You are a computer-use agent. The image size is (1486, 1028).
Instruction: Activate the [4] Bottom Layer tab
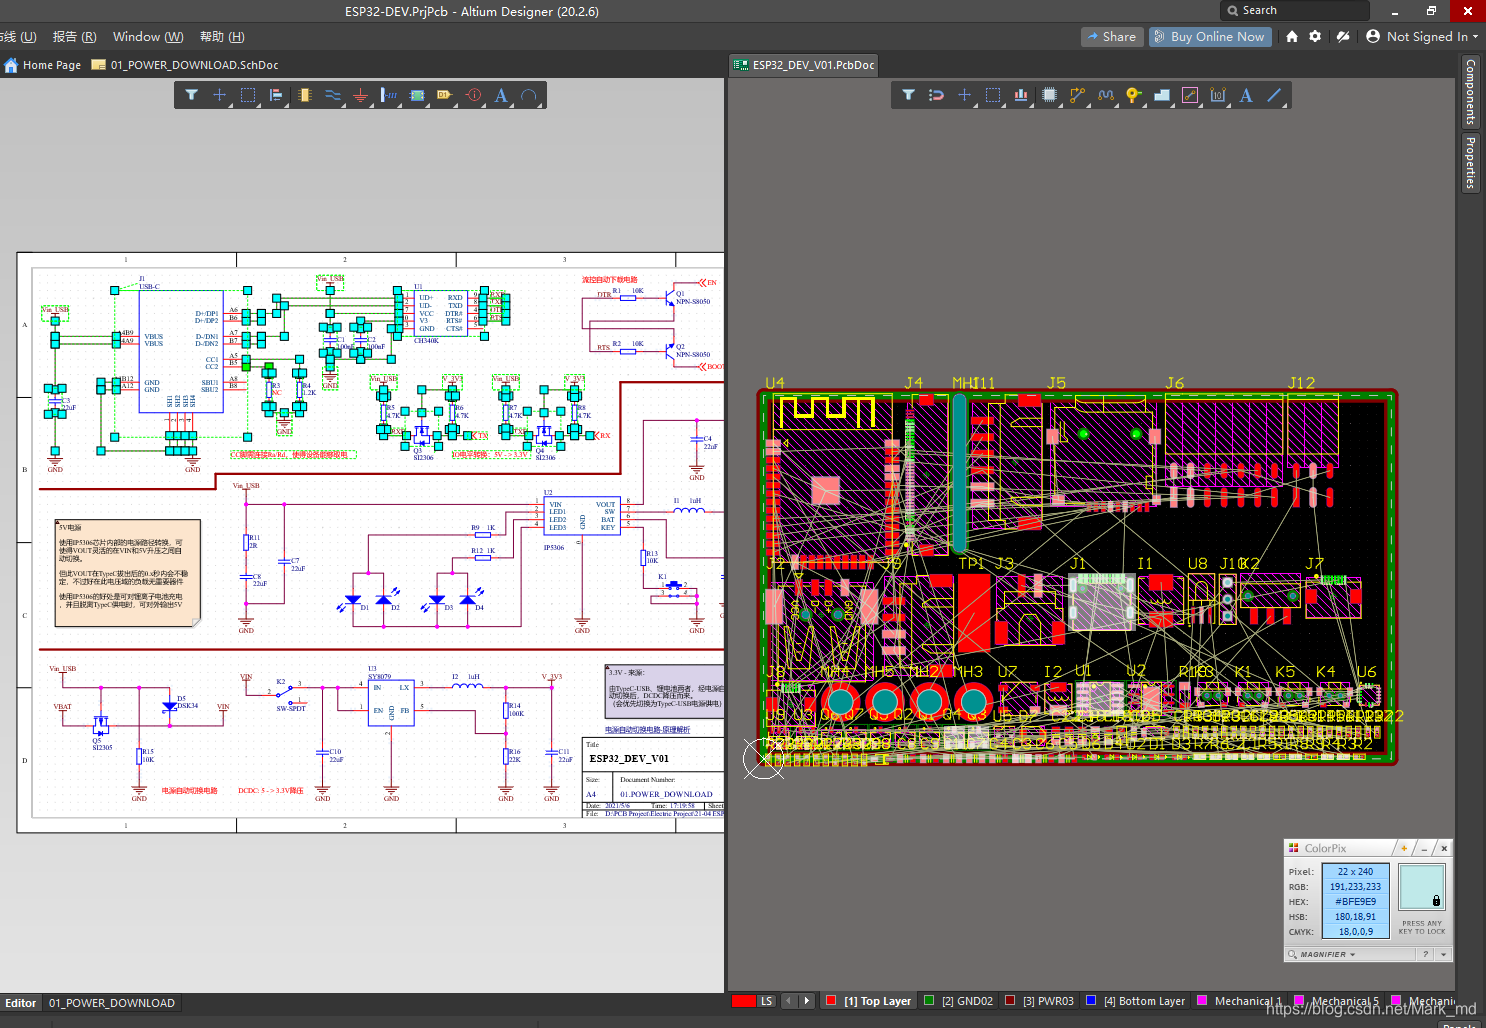[x=1135, y=1001]
